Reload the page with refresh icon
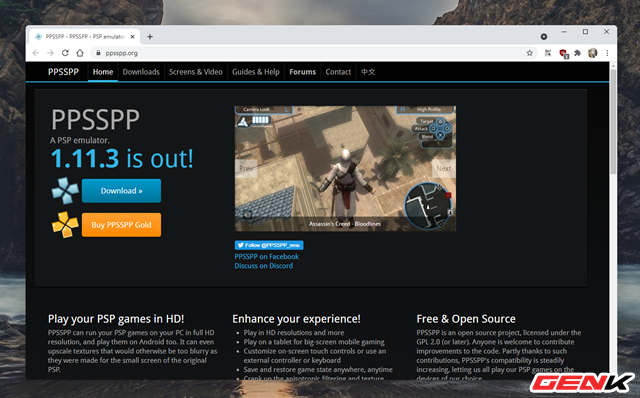Screen dimensions: 640x398 click(x=65, y=53)
